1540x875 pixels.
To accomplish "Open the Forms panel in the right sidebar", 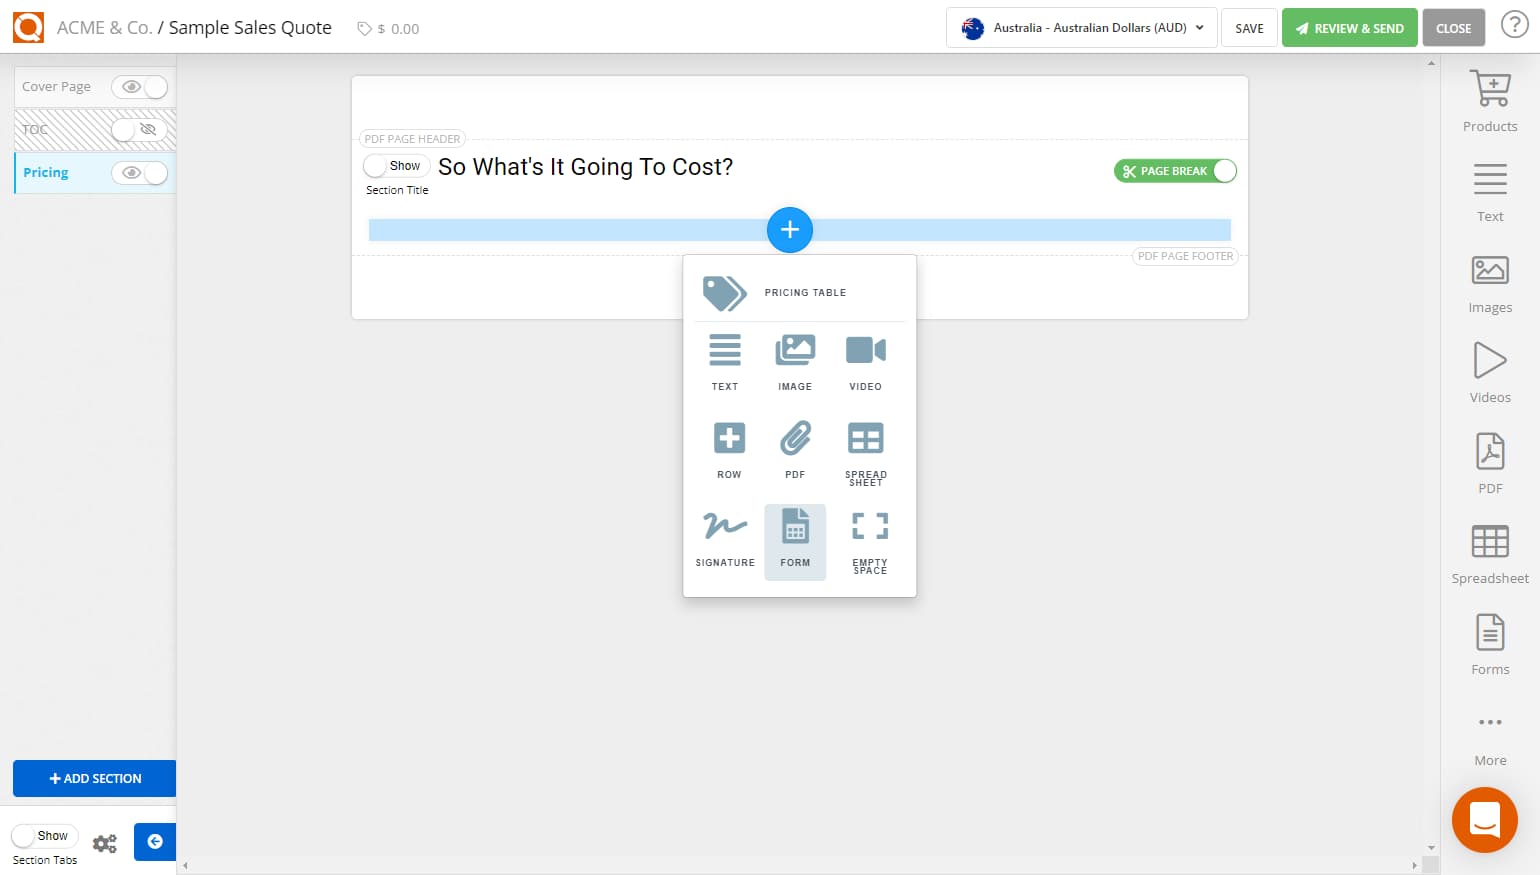I will pos(1489,641).
